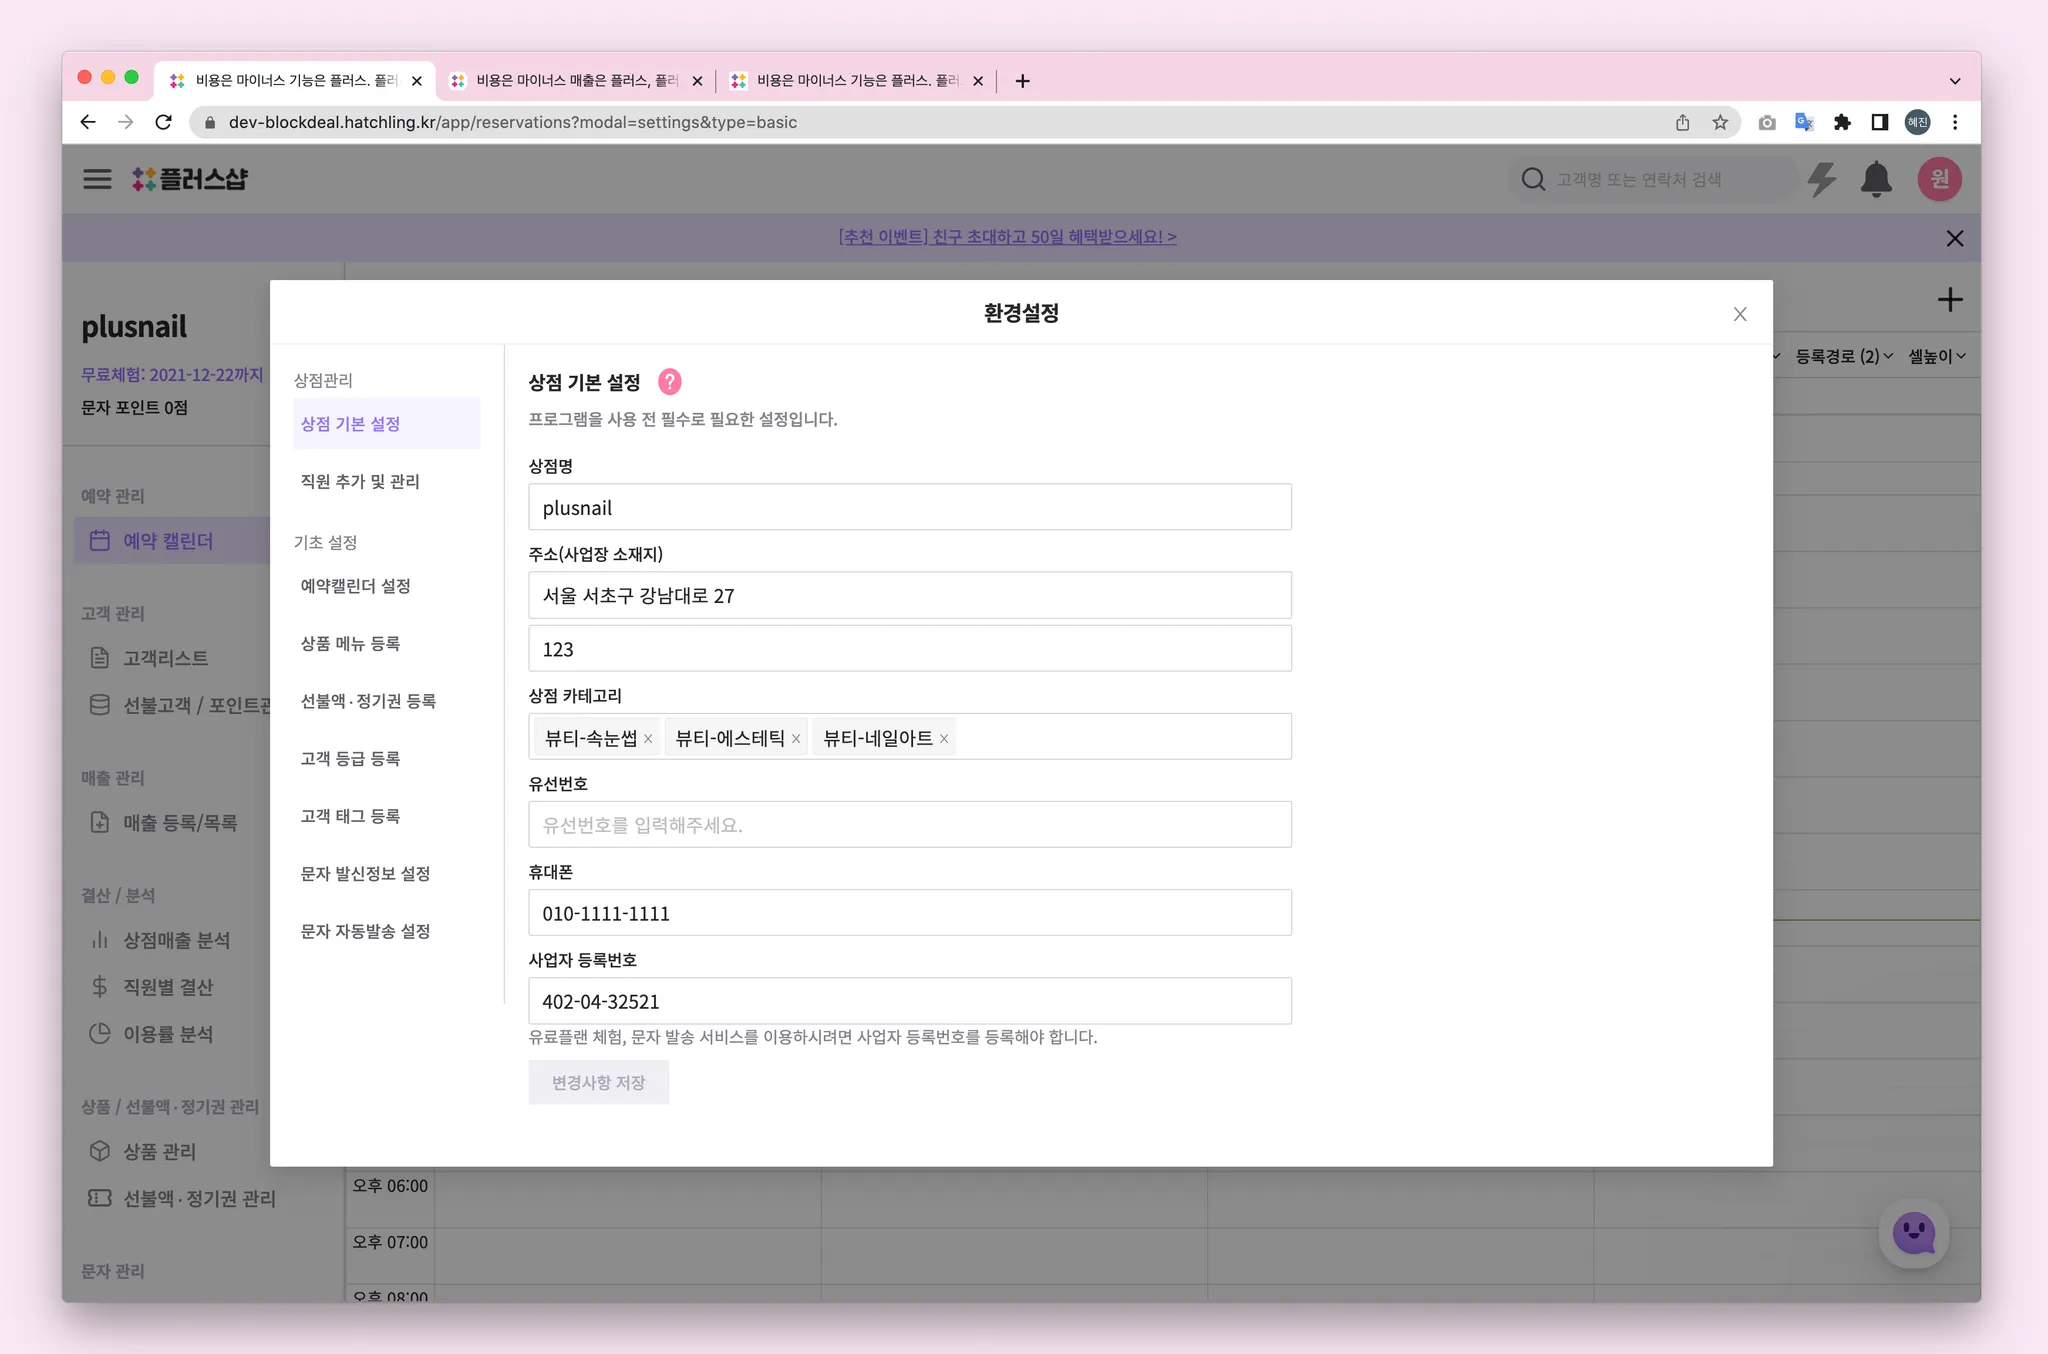This screenshot has height=1354, width=2048.
Task: Bookmark page with star icon
Action: click(x=1720, y=122)
